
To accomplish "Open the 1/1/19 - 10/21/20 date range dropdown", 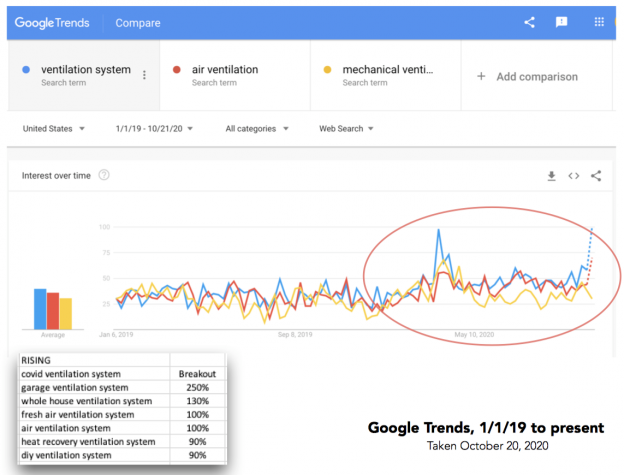I will click(154, 128).
